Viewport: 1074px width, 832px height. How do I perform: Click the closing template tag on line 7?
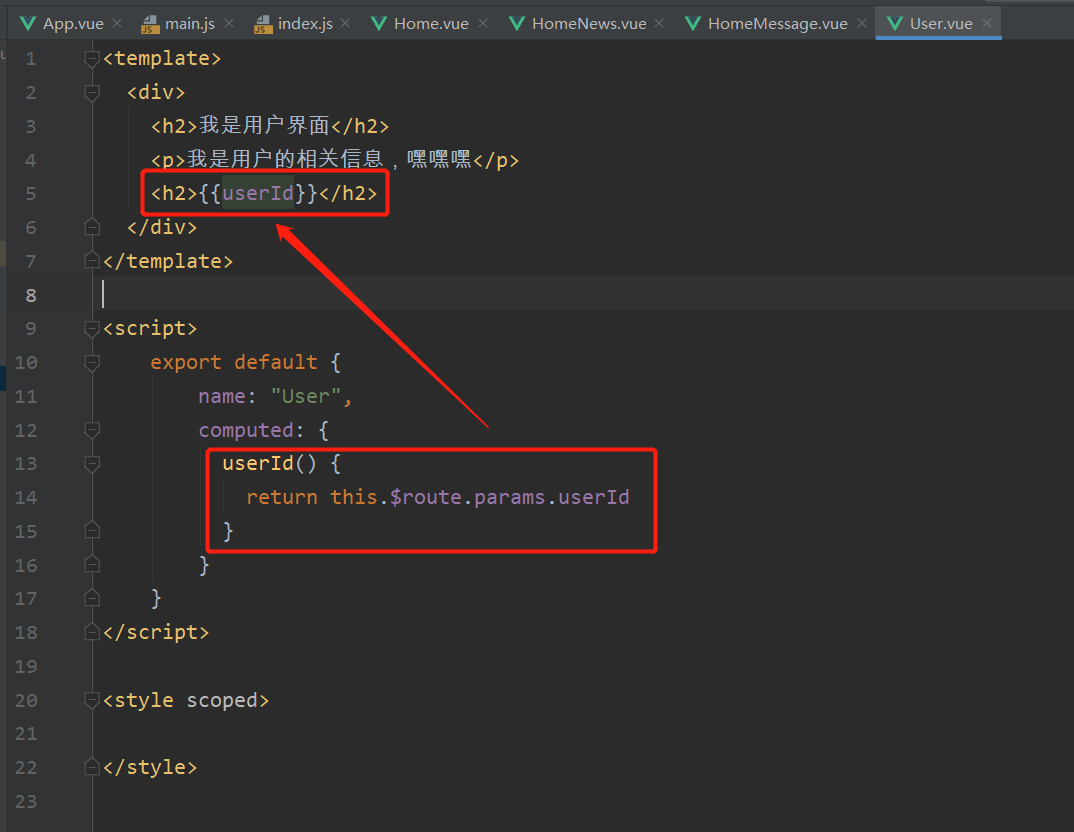[168, 261]
